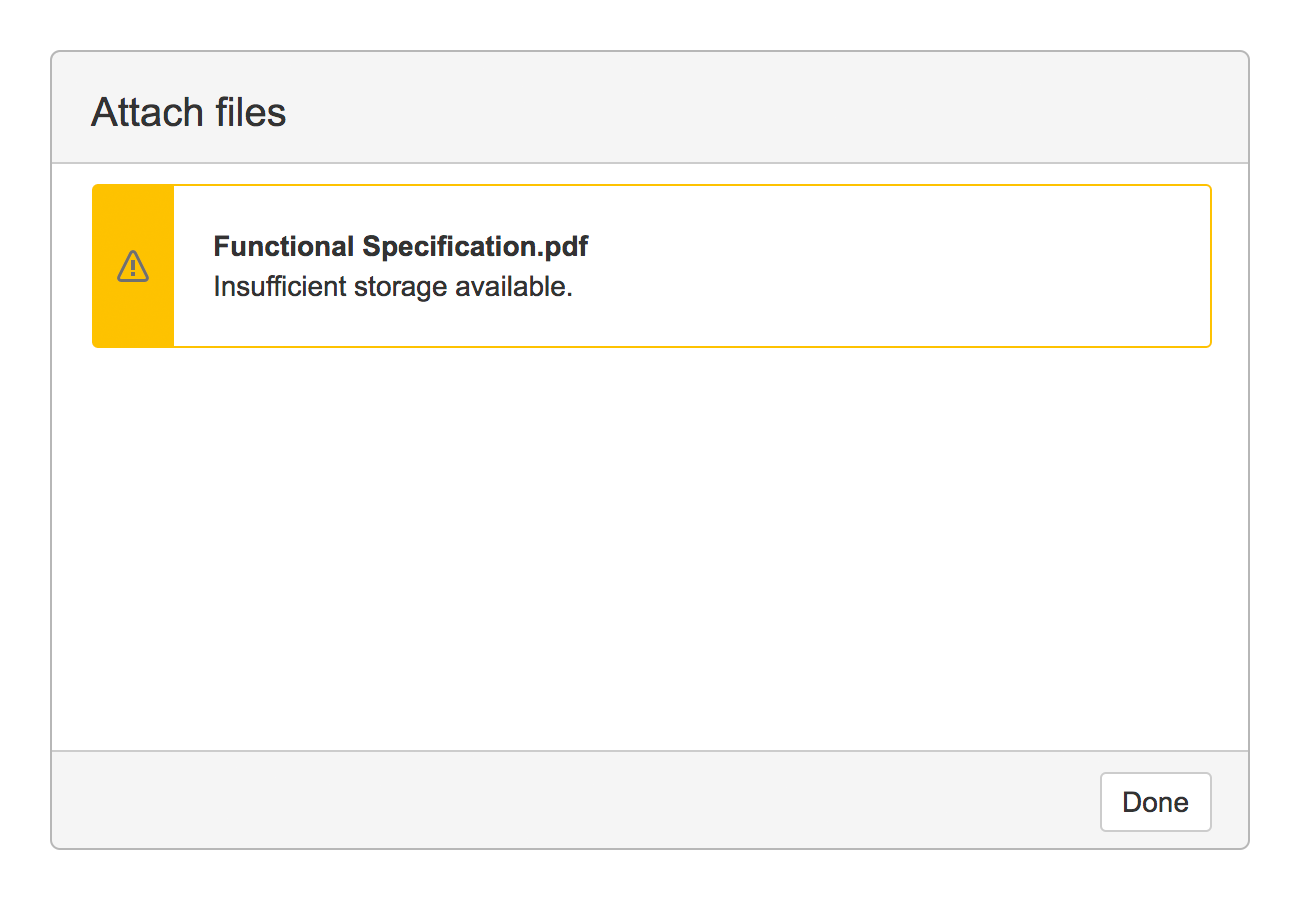Click the blank area below the warning banner
Screen dimensions: 1300x900
coord(650,550)
